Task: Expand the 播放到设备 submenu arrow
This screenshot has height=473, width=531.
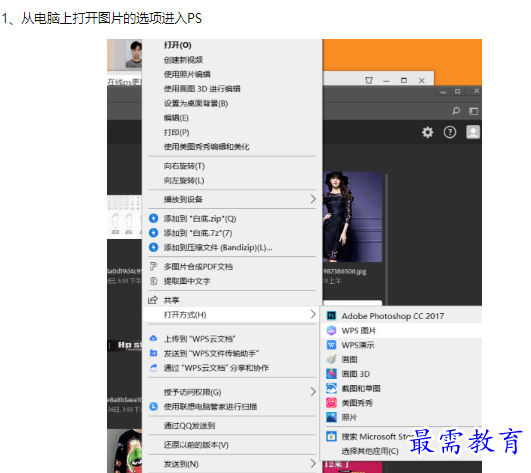Action: pyautogui.click(x=313, y=199)
